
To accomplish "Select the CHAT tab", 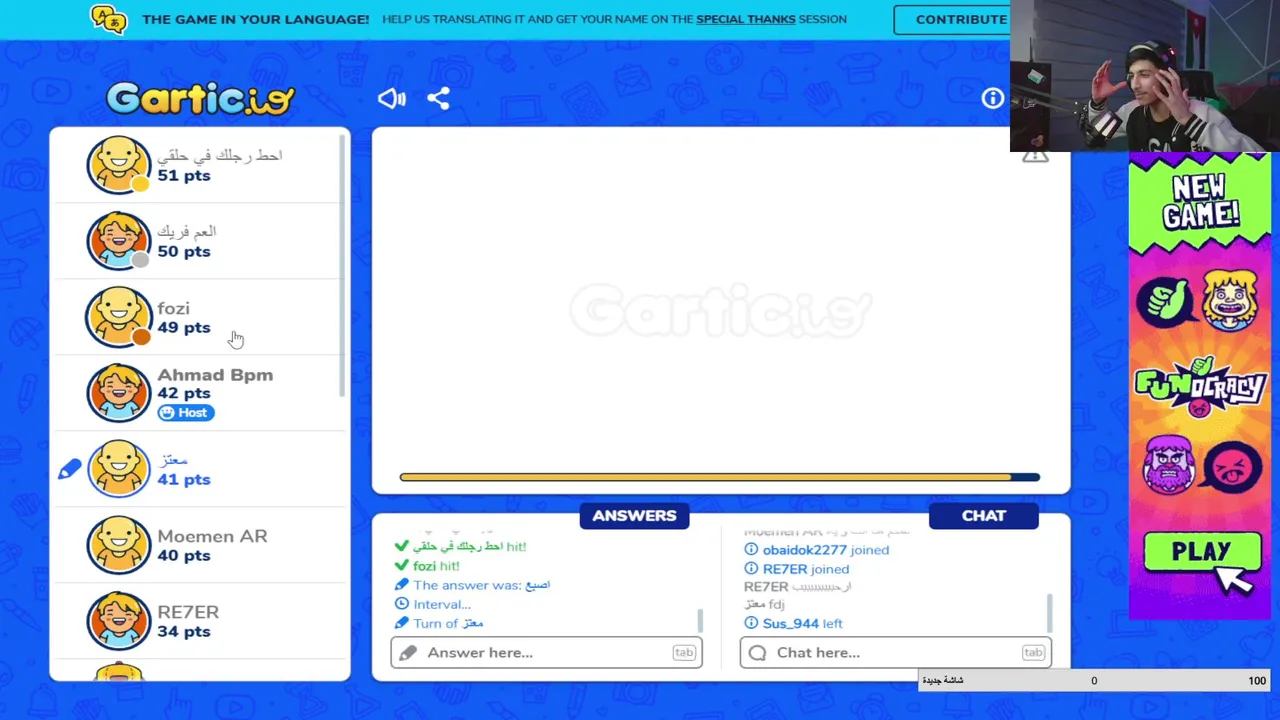I will pyautogui.click(x=984, y=516).
